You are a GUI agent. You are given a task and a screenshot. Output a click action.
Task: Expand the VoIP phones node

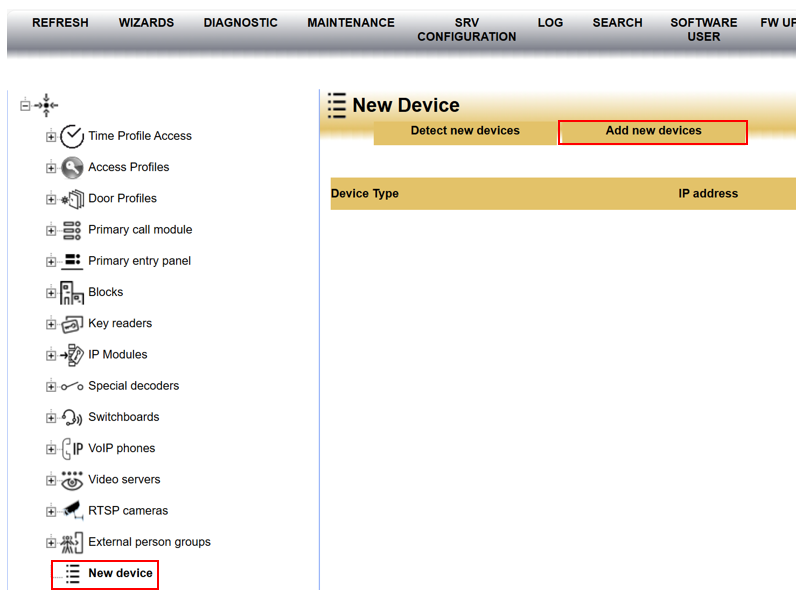pyautogui.click(x=51, y=449)
